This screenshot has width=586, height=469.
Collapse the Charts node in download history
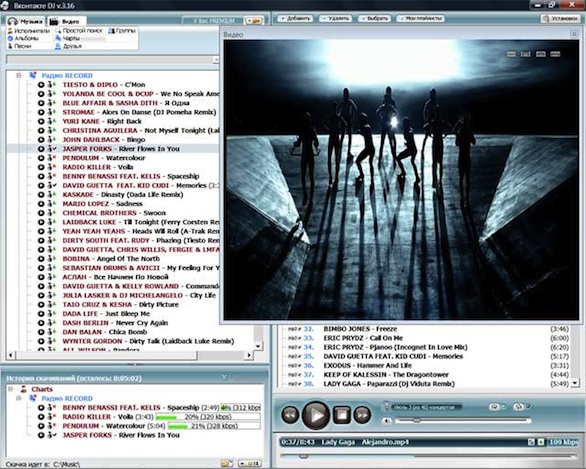pos(11,389)
